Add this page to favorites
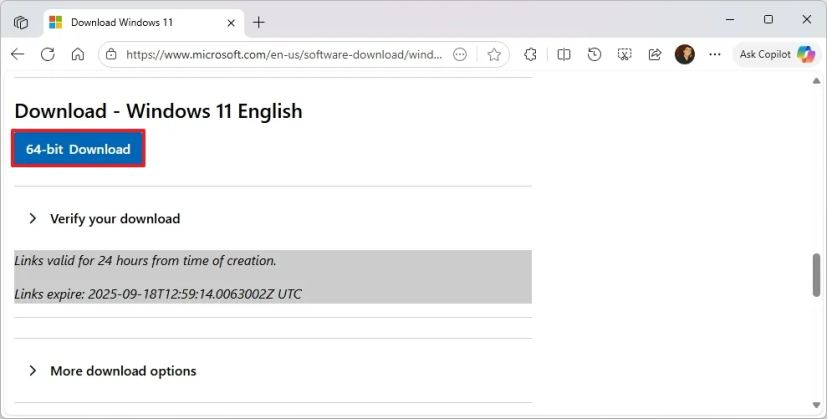 [x=494, y=55]
